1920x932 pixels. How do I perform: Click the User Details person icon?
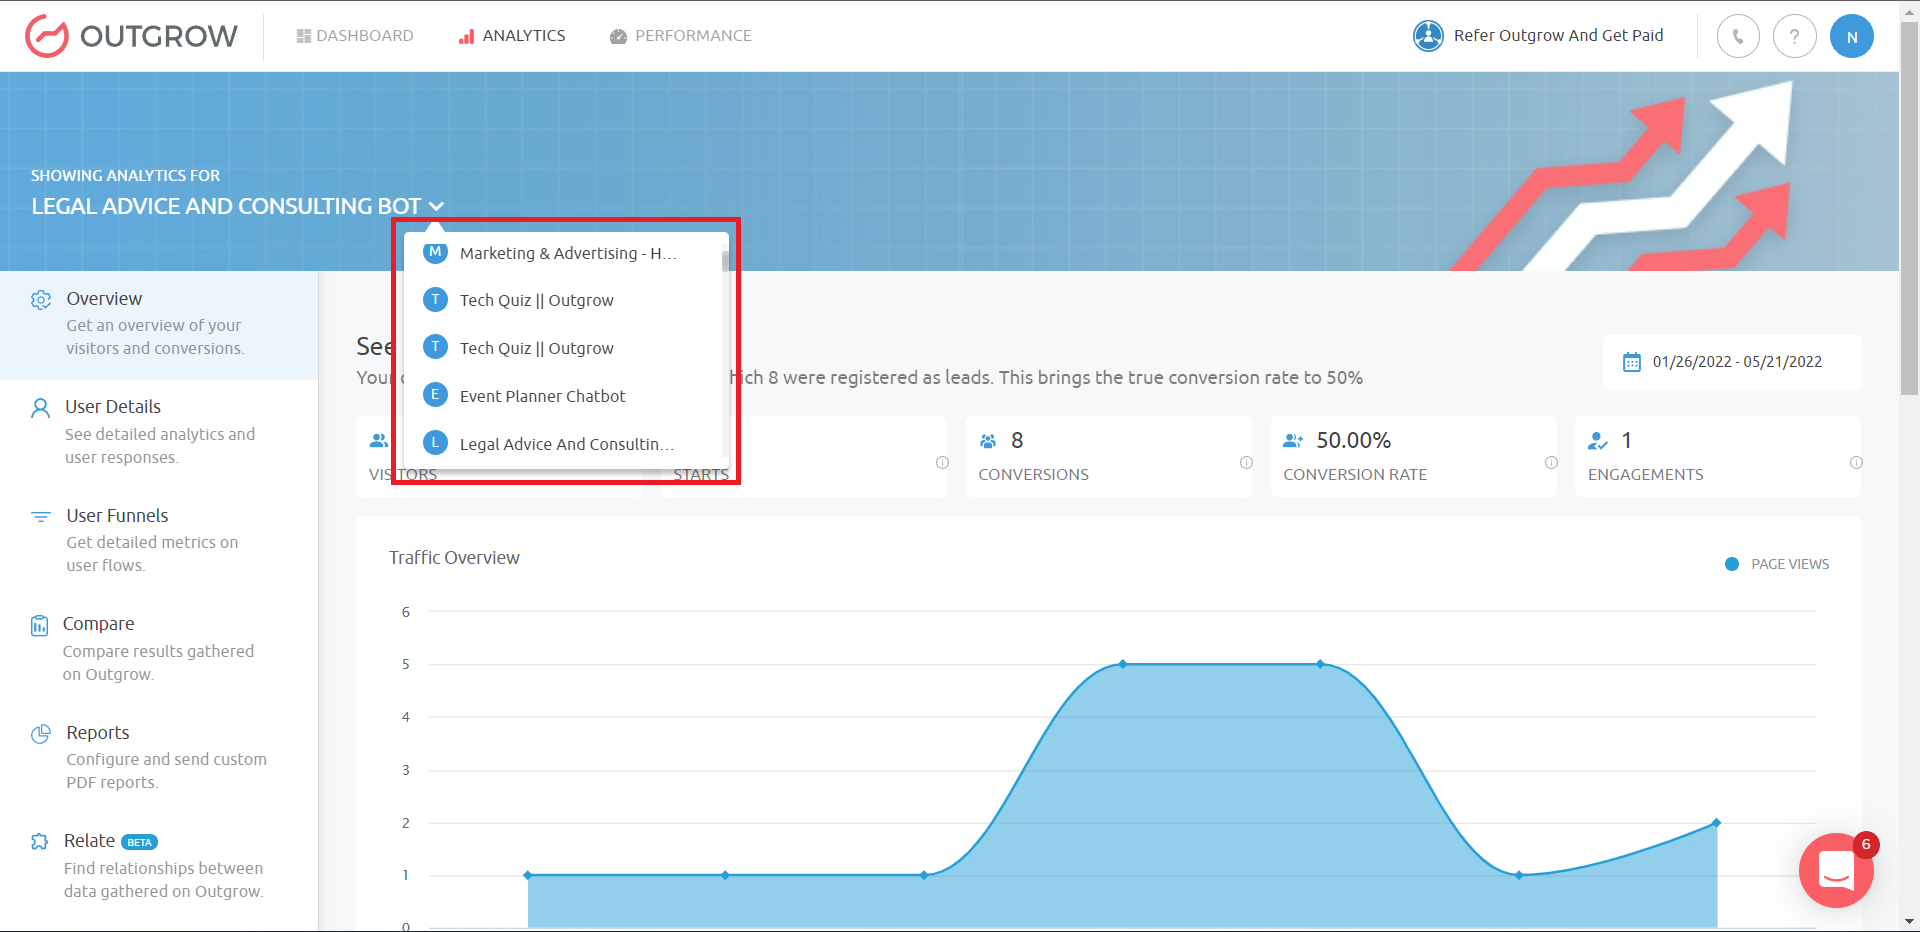coord(40,408)
